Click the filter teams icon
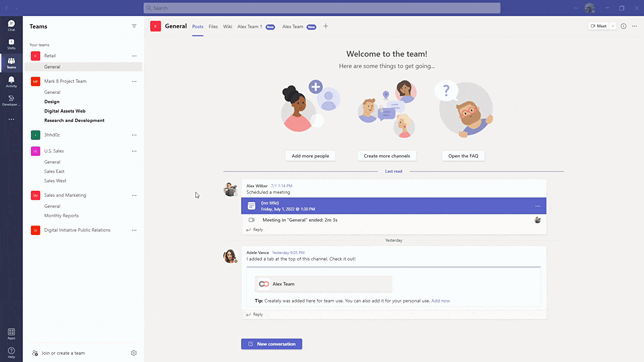 click(x=134, y=26)
